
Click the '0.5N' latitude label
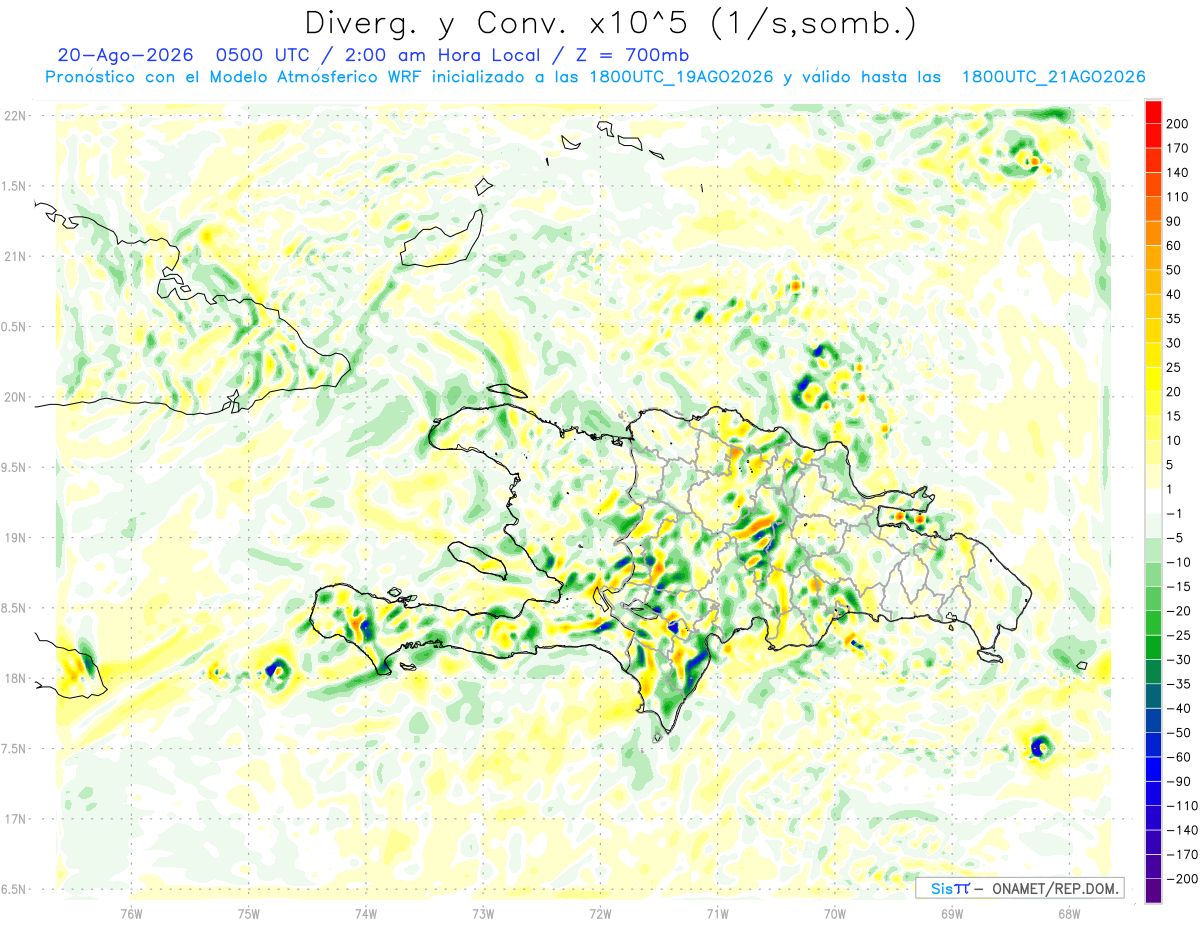tap(14, 327)
